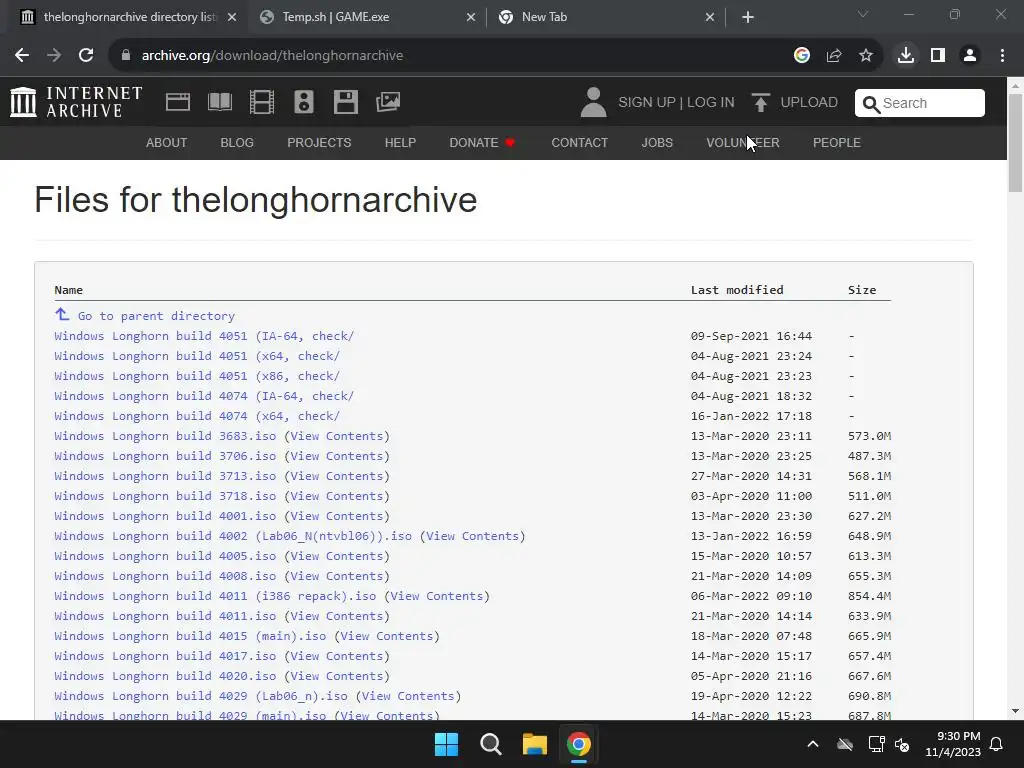The width and height of the screenshot is (1024, 768).
Task: Open the Chrome downloads icon
Action: [906, 56]
